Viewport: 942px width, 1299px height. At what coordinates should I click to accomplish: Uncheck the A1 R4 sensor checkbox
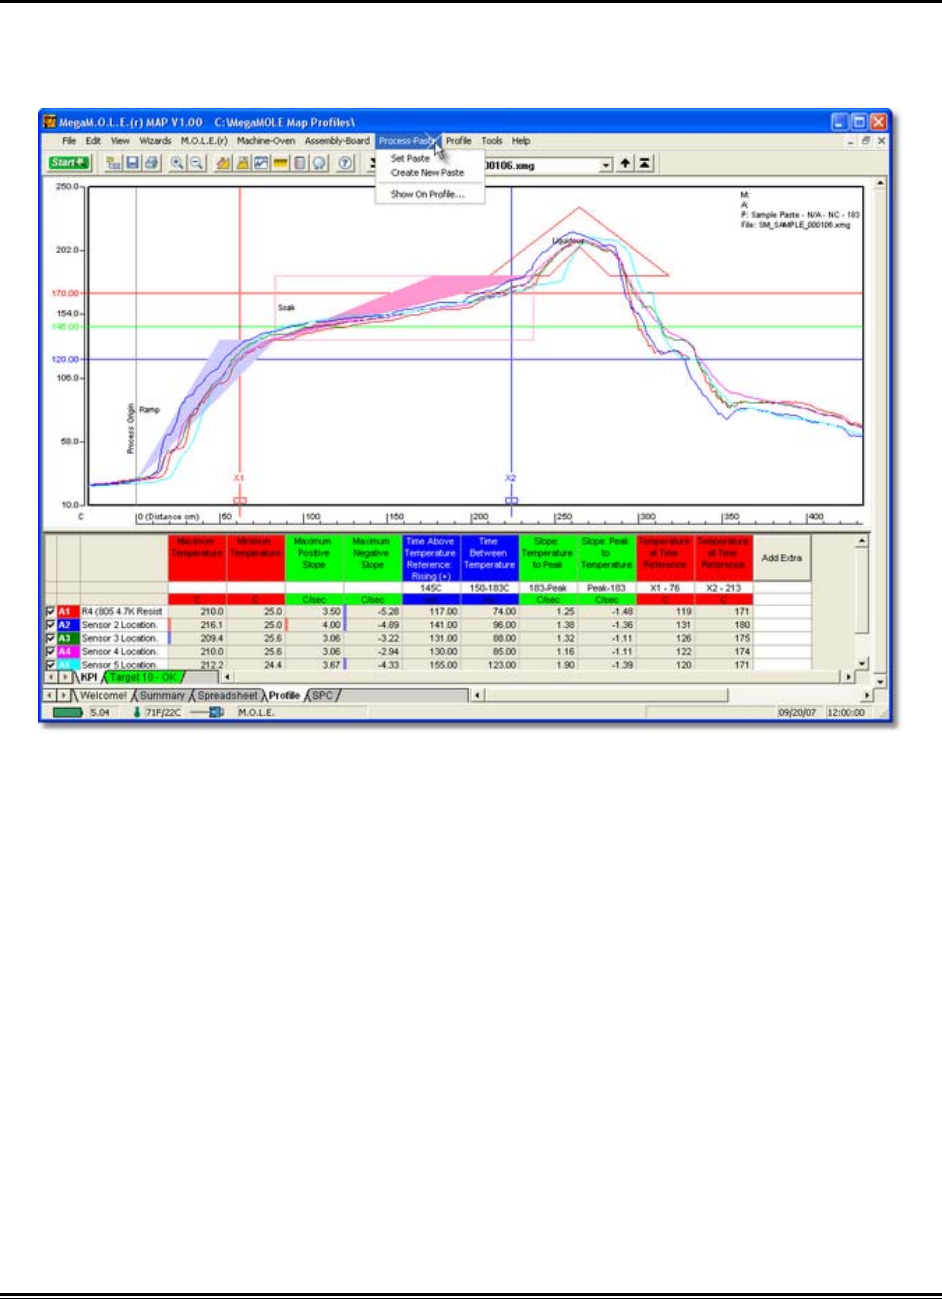click(x=50, y=611)
